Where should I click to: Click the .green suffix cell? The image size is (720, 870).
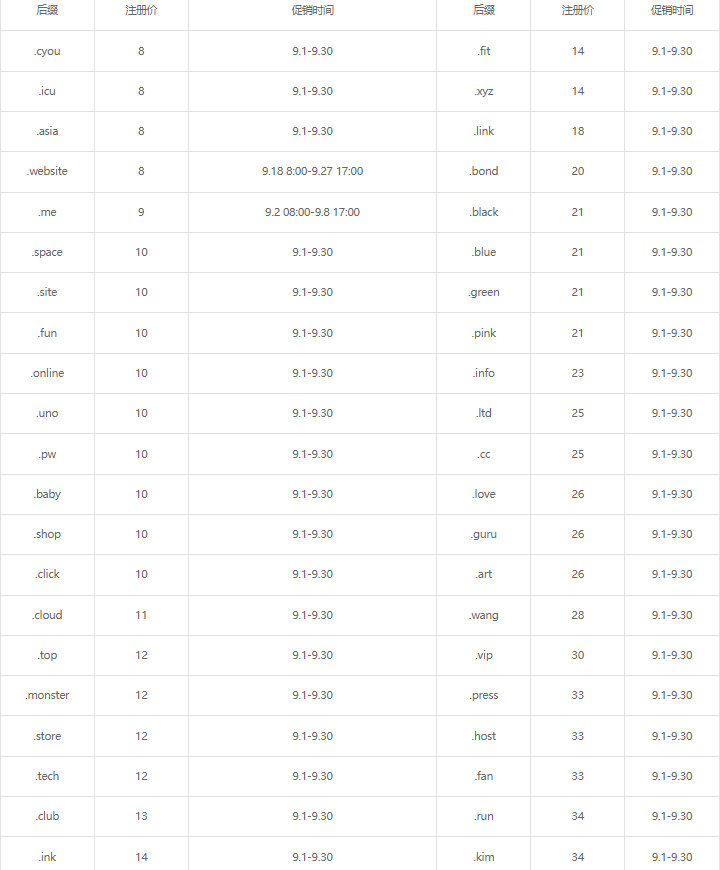484,292
